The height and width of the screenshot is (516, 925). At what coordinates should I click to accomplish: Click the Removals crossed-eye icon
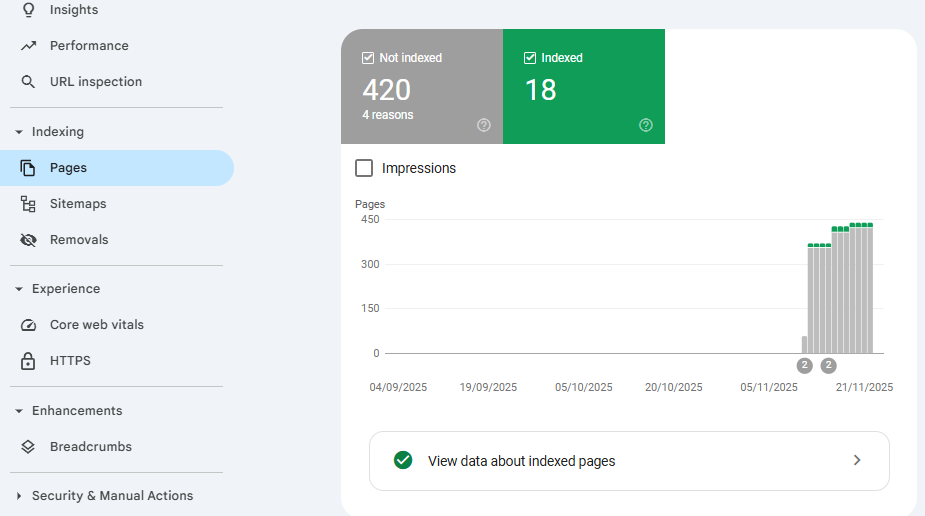point(28,240)
